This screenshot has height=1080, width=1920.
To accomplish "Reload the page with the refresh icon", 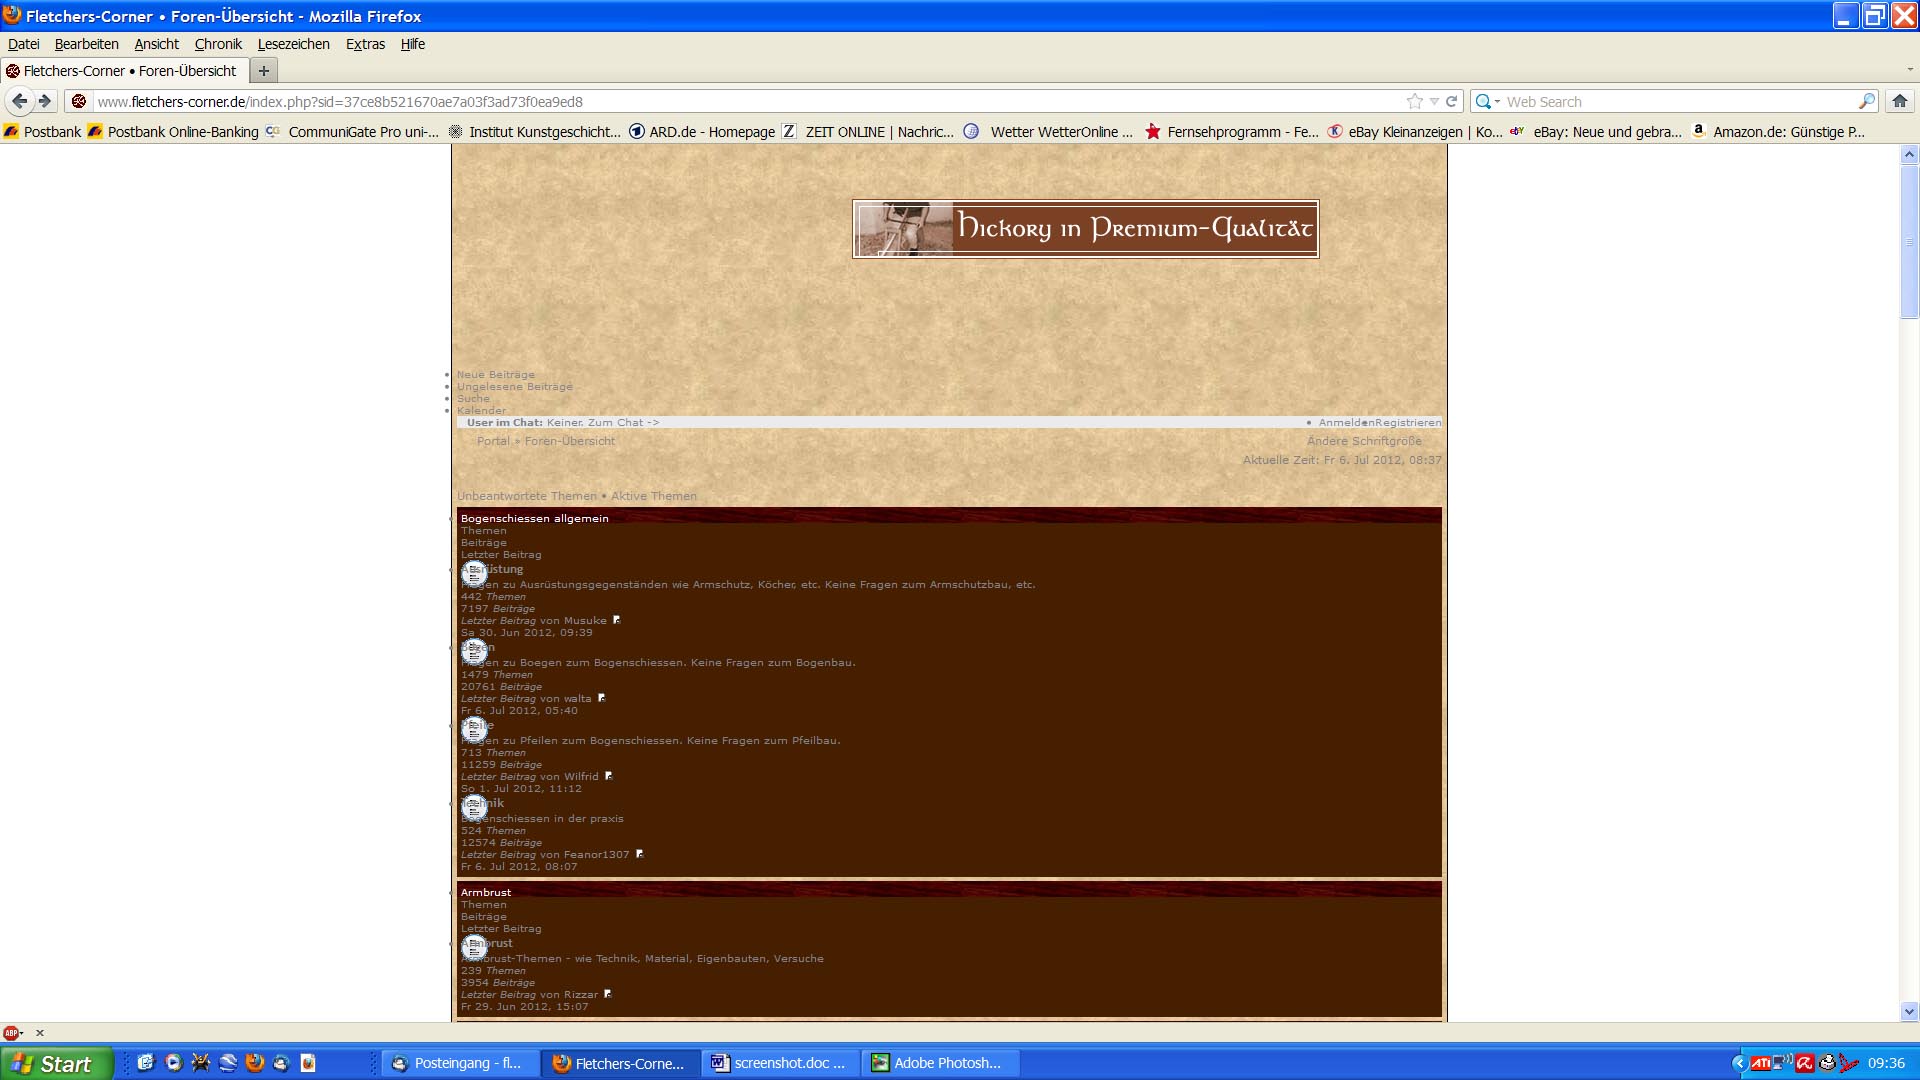I will point(1451,101).
